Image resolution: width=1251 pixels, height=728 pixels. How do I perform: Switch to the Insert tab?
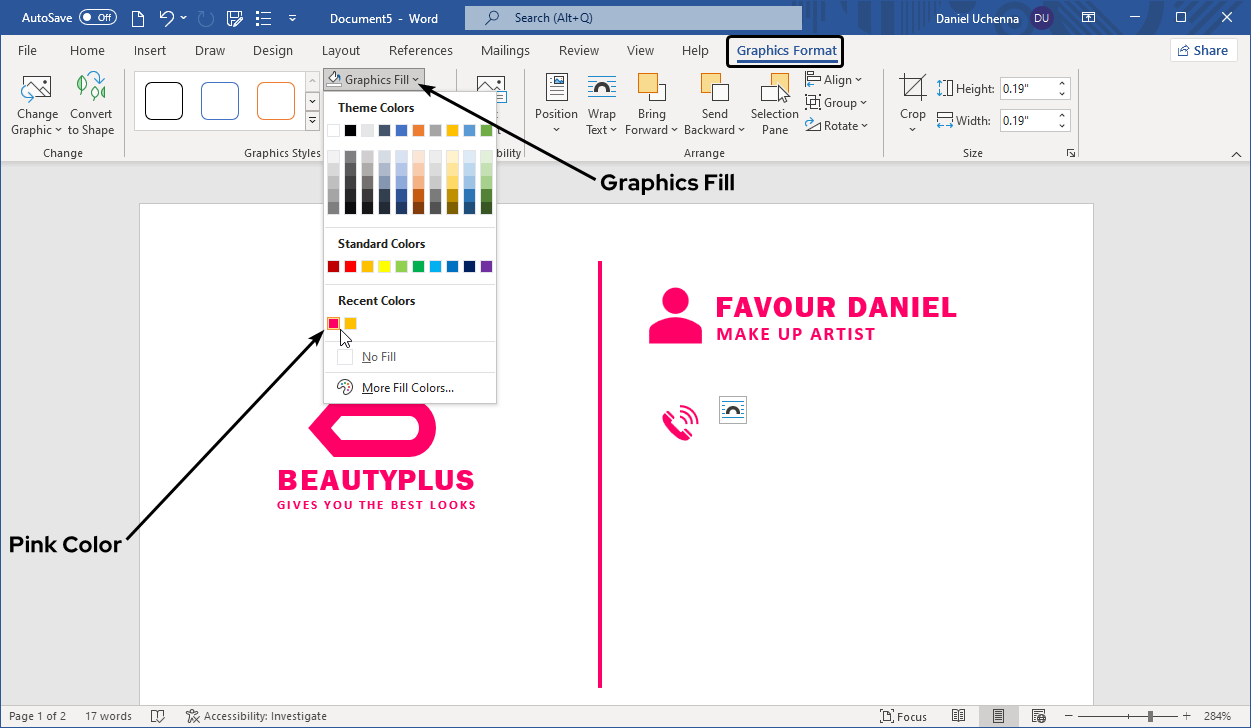point(150,51)
